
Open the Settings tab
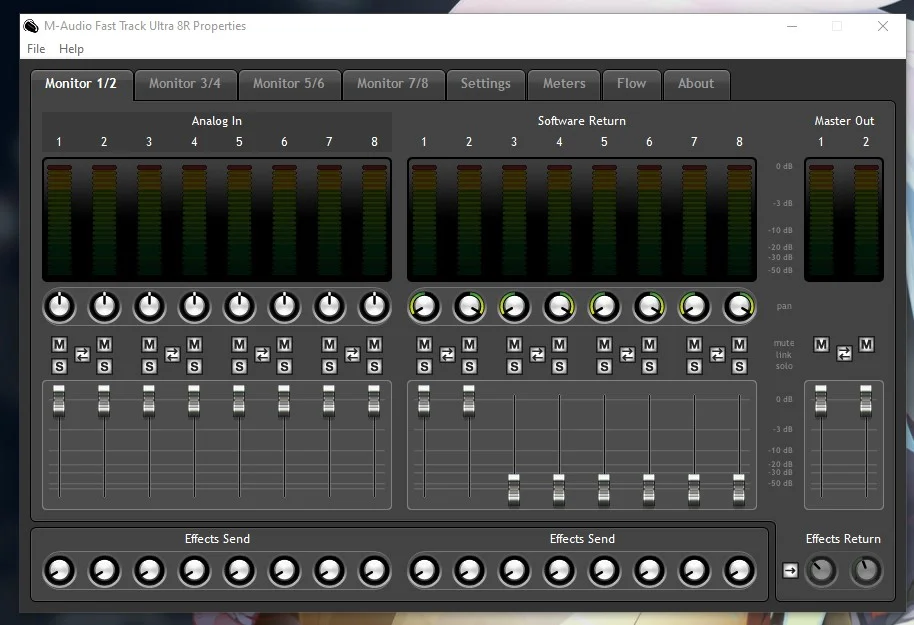coord(485,84)
